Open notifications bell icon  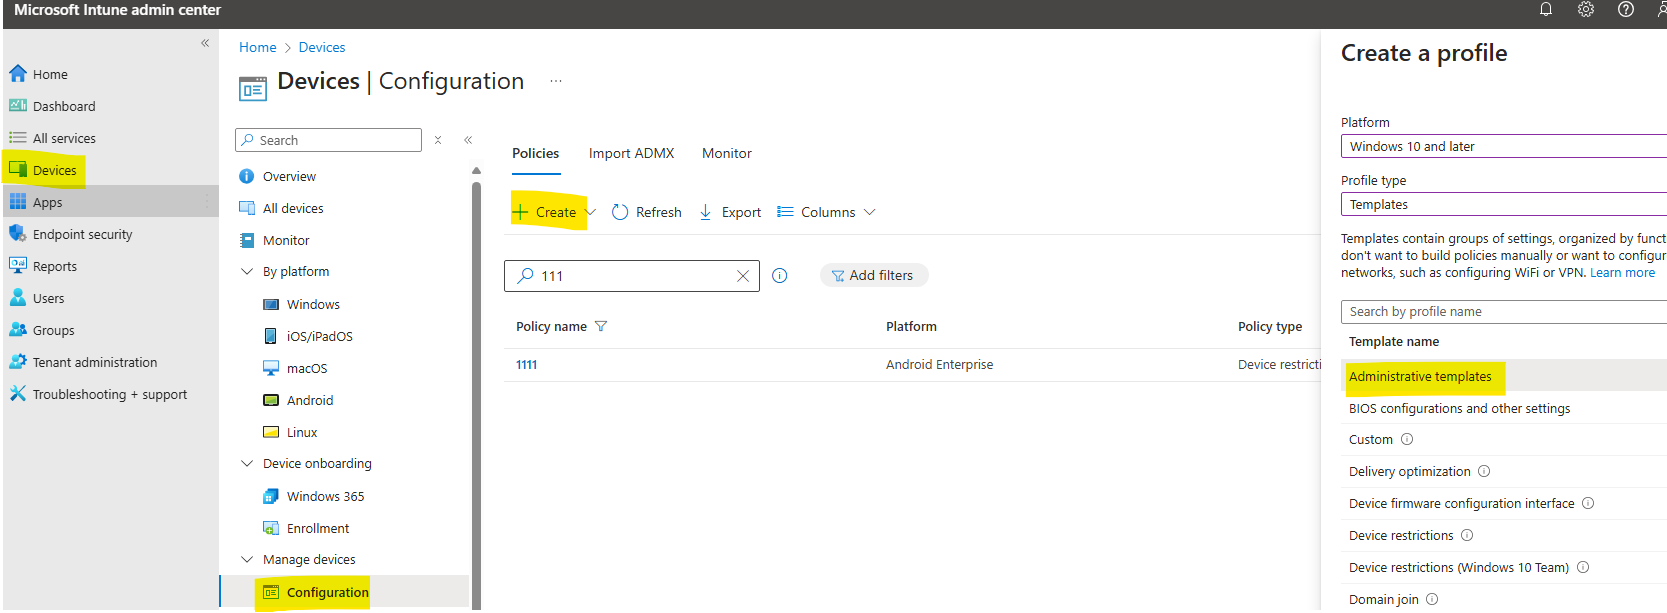point(1546,10)
